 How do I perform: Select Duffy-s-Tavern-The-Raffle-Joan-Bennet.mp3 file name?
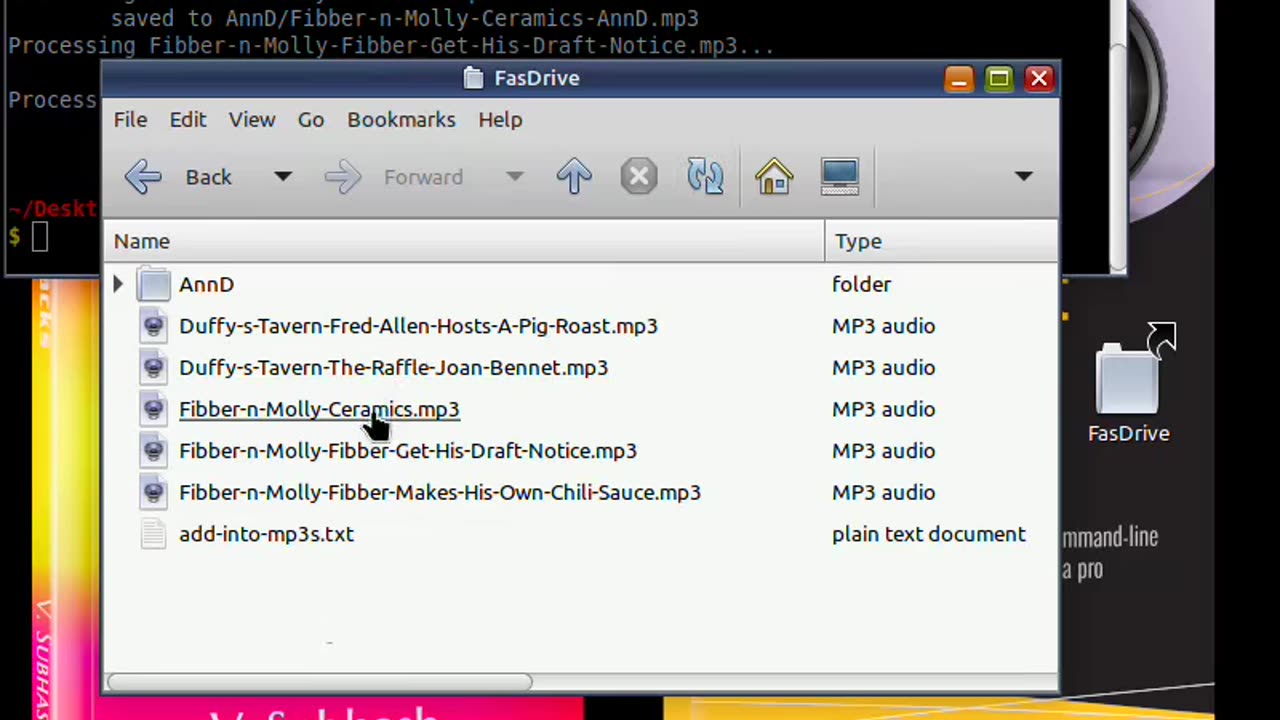(393, 368)
